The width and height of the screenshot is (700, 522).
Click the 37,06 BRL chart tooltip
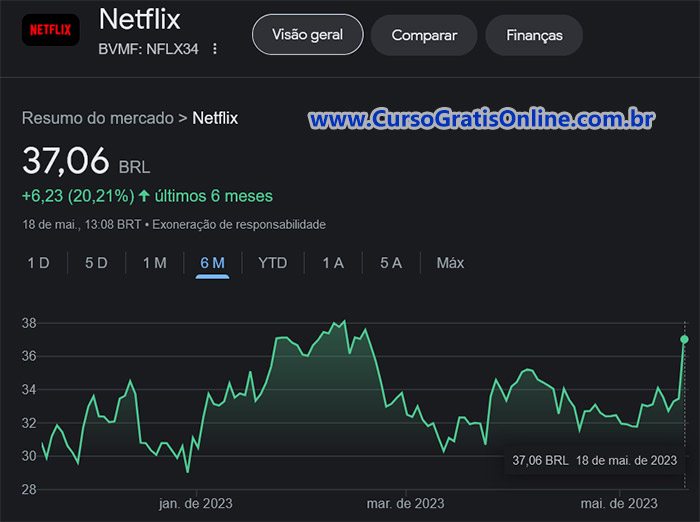point(595,460)
